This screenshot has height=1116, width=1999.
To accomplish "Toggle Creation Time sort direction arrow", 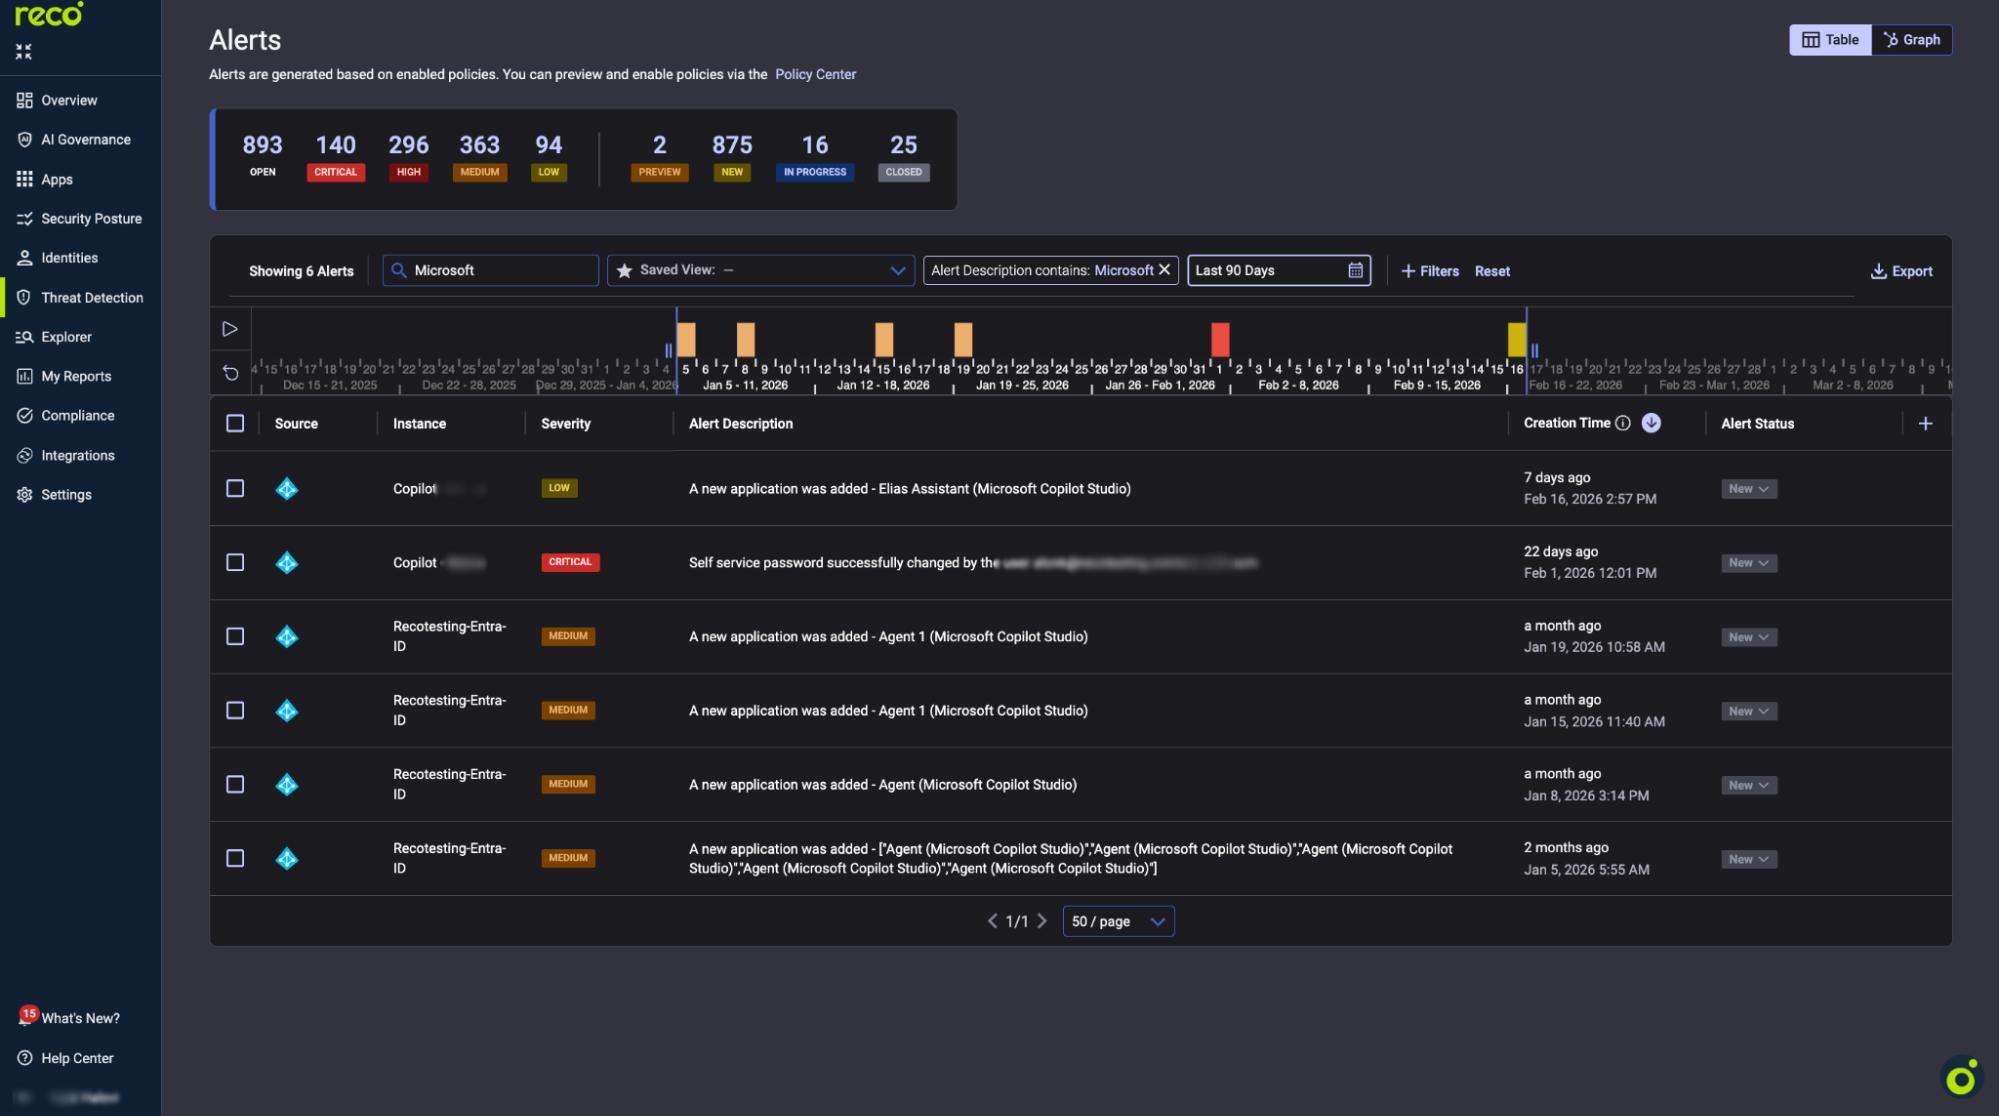I will (x=1651, y=423).
